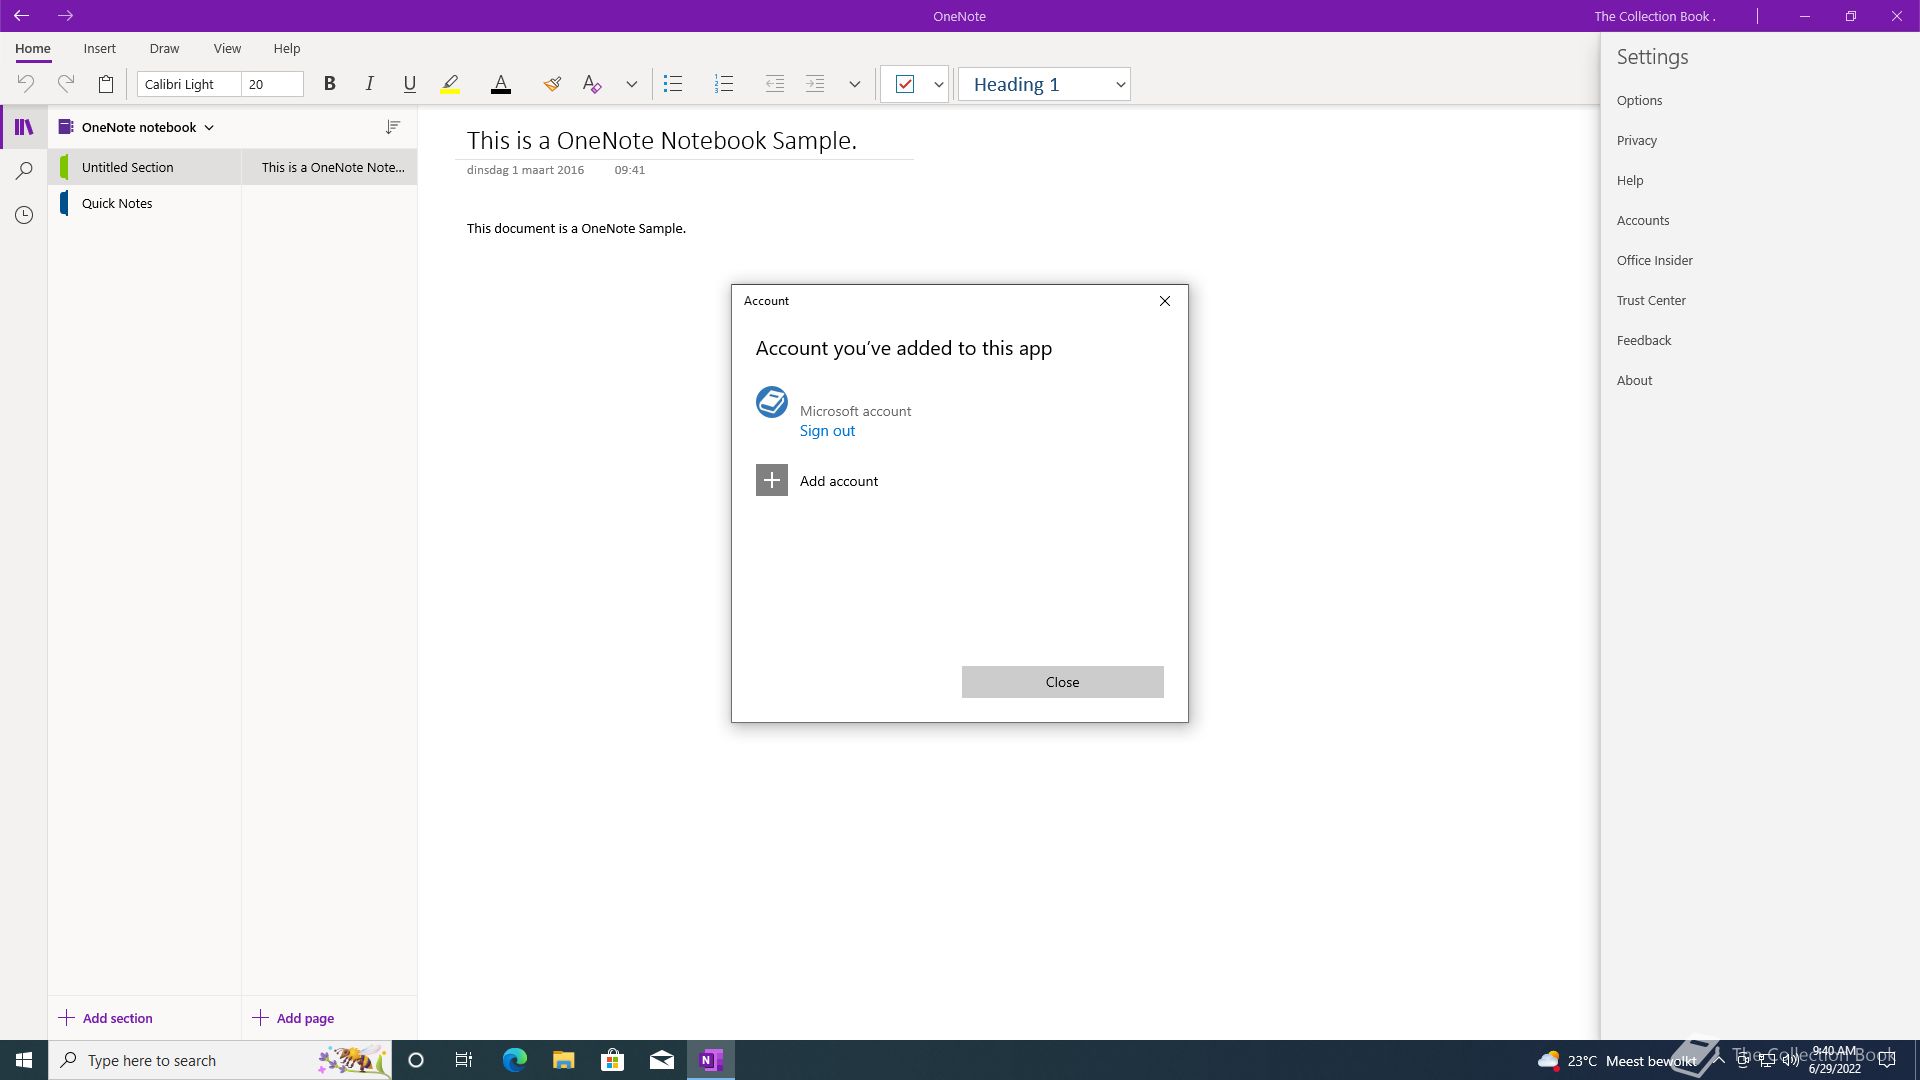Screen dimensions: 1920x1080
Task: Click Add page
Action: point(294,1018)
